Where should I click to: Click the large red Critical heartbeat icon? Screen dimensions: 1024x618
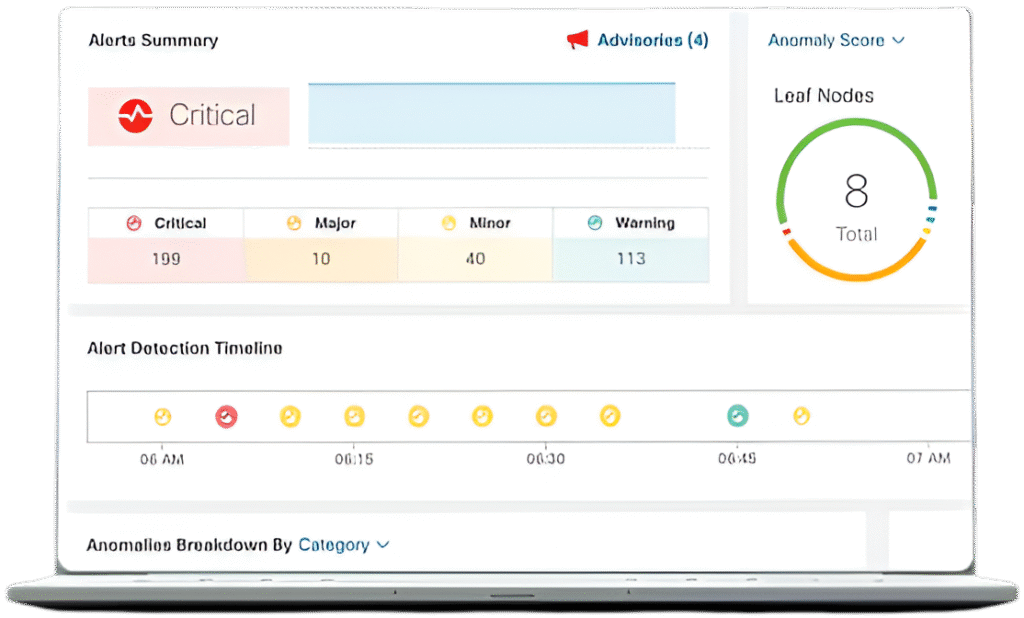pyautogui.click(x=135, y=116)
